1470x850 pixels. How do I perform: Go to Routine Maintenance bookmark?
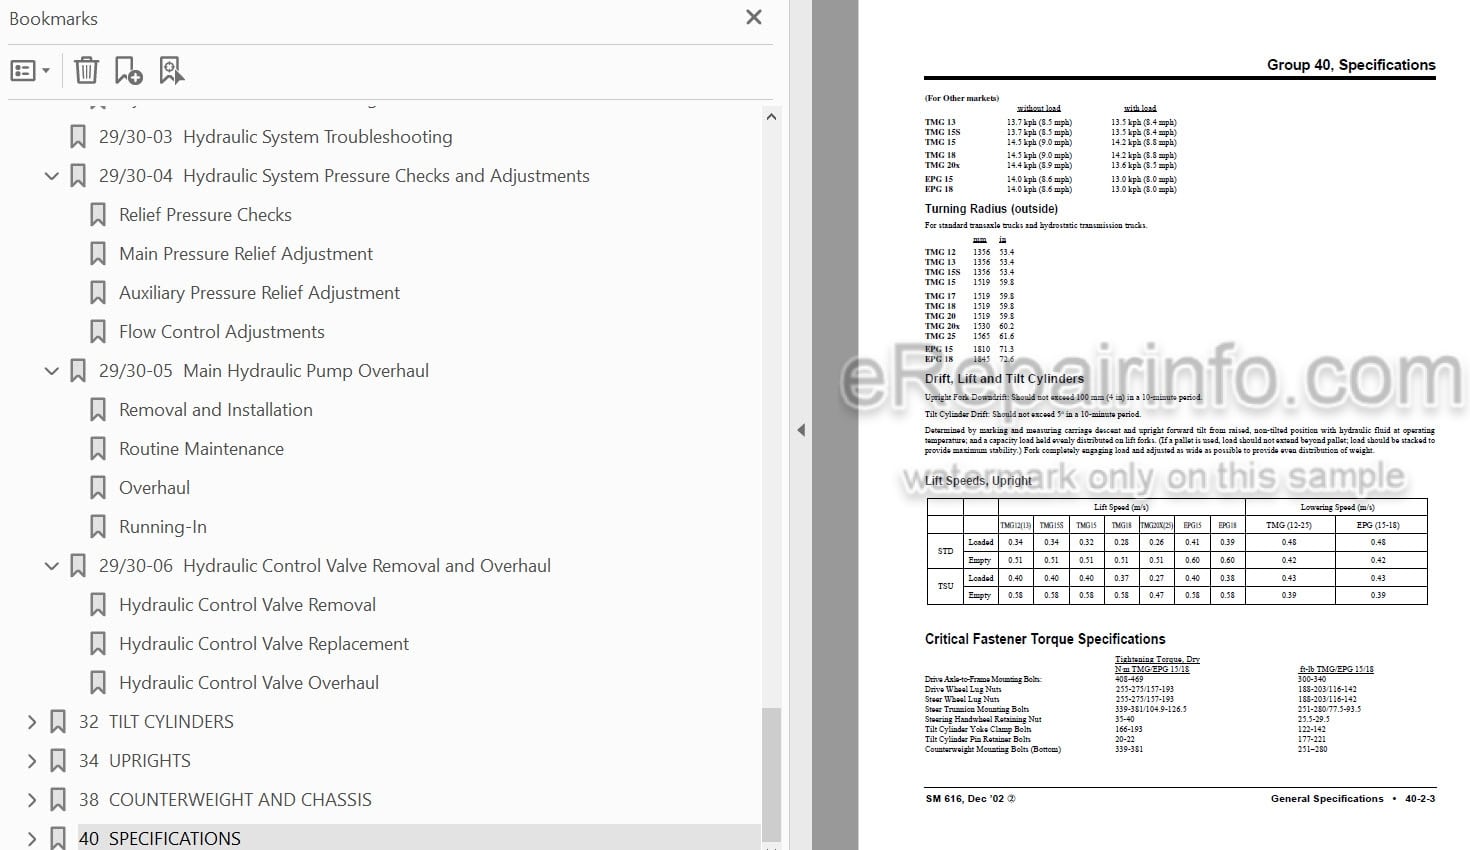[x=201, y=449]
